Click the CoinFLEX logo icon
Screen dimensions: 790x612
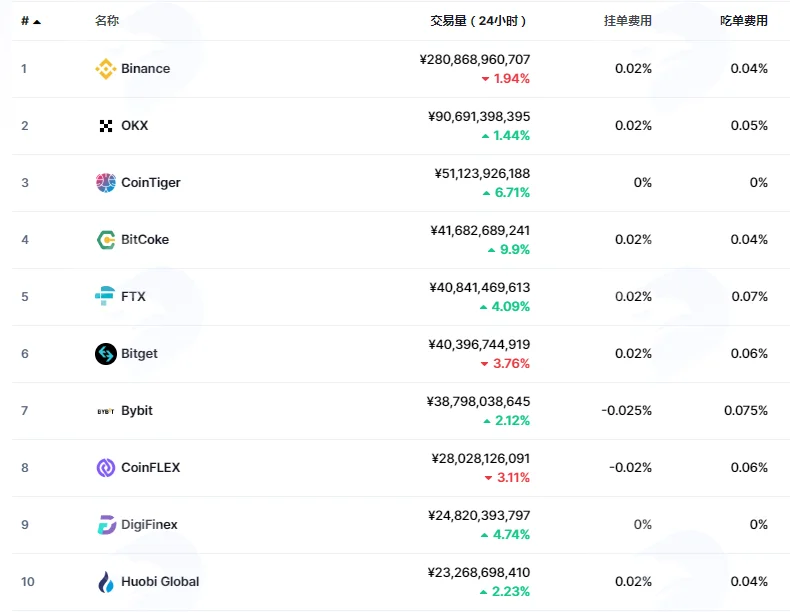[106, 468]
